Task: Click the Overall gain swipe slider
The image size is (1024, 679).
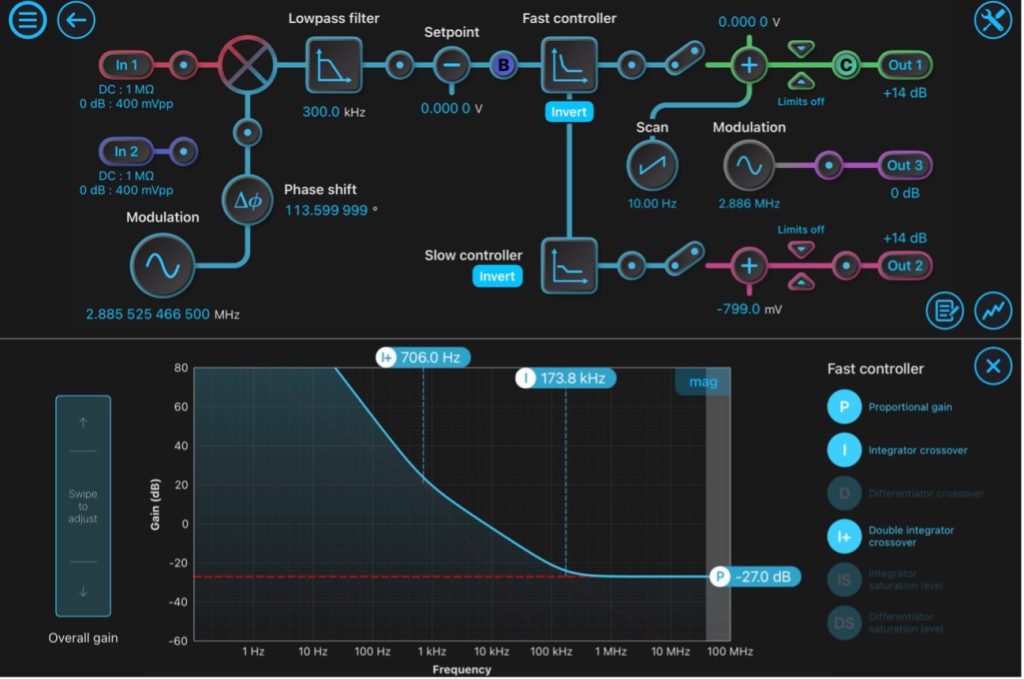Action: pyautogui.click(x=83, y=506)
